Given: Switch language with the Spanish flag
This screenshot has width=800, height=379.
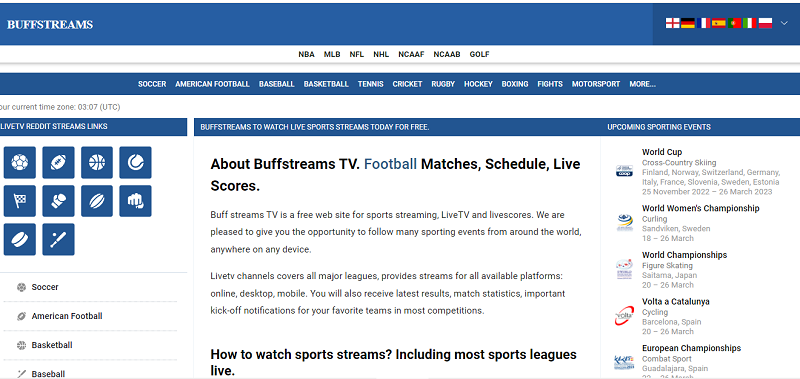Looking at the screenshot, I should (719, 23).
